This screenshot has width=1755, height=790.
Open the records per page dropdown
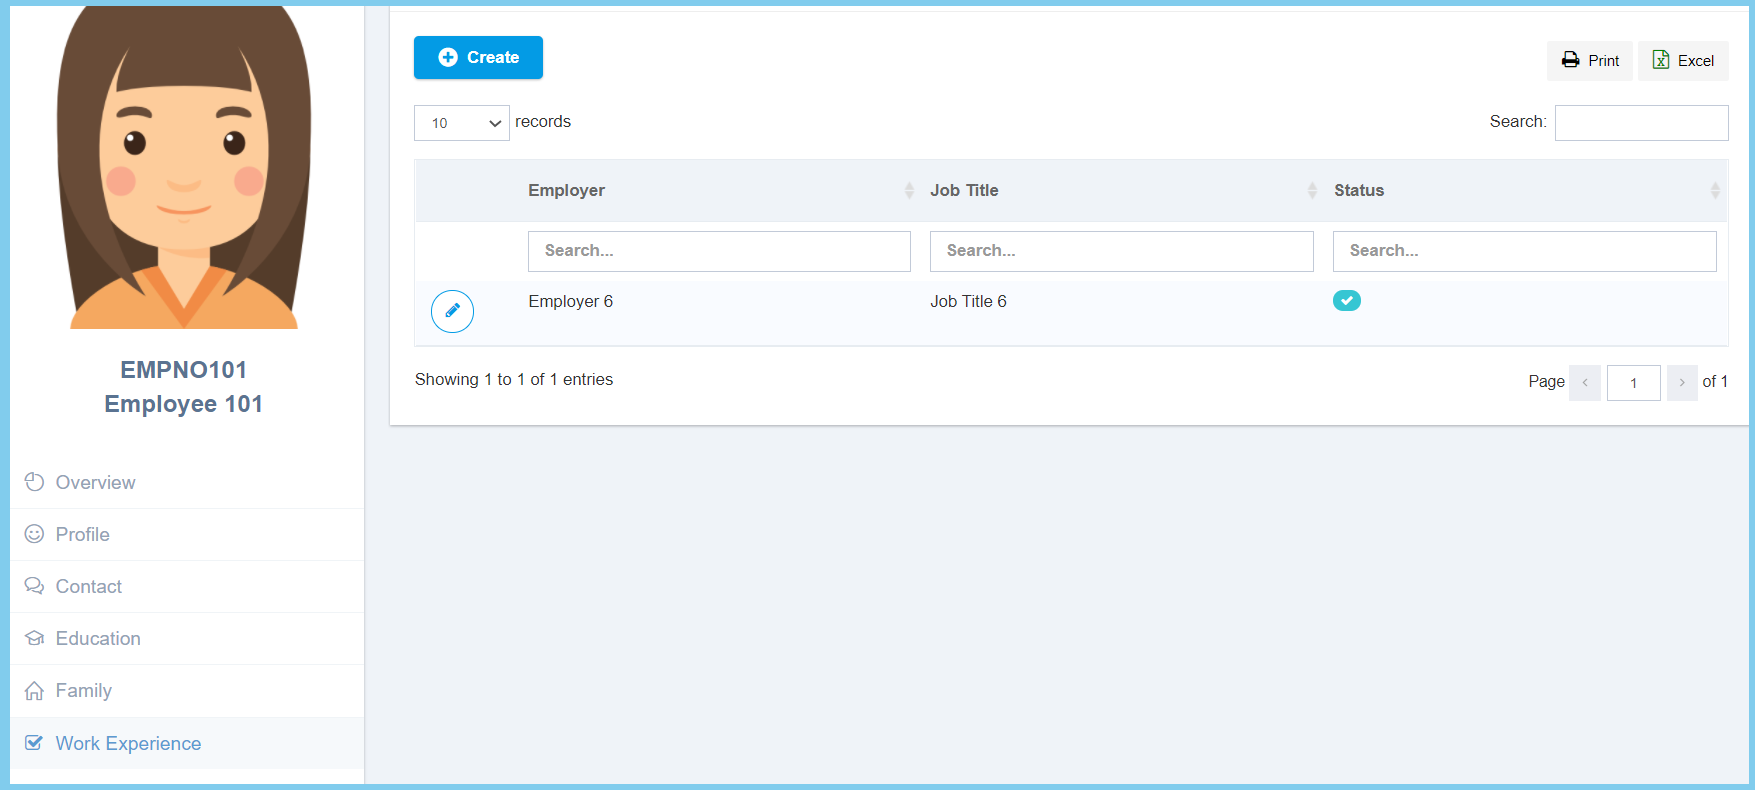461,123
